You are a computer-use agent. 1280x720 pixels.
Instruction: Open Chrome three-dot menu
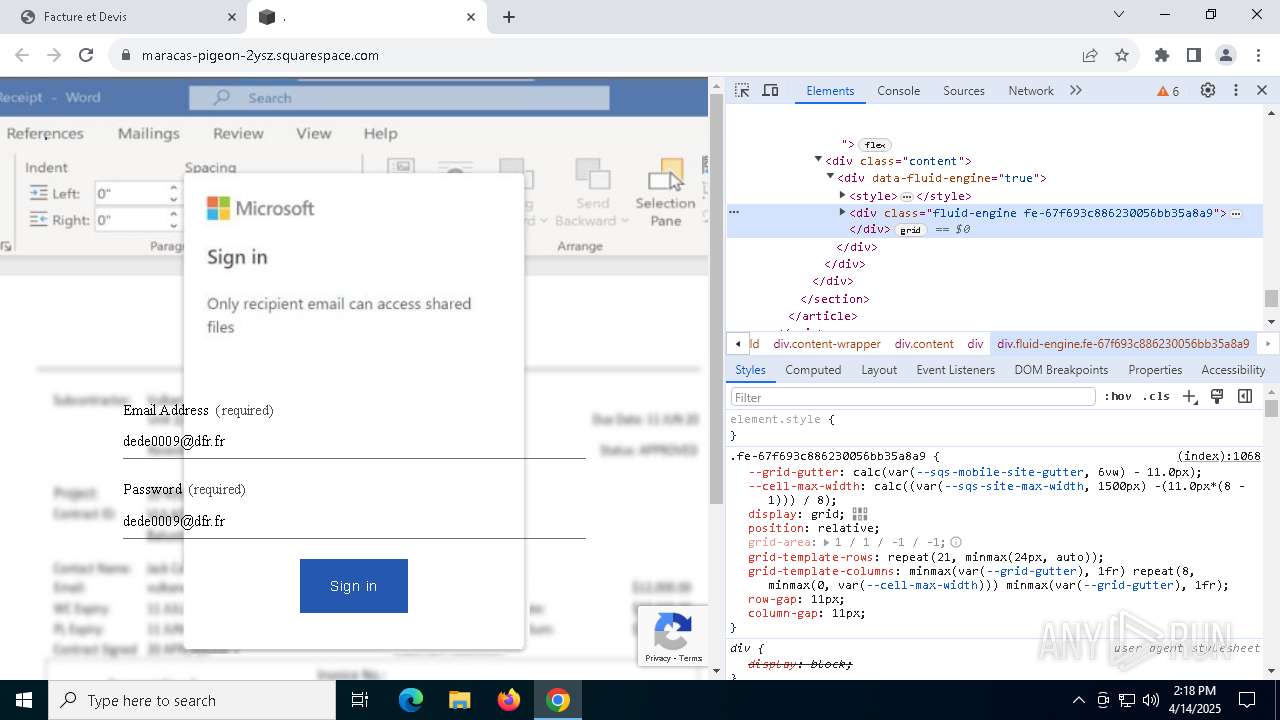[1257, 55]
